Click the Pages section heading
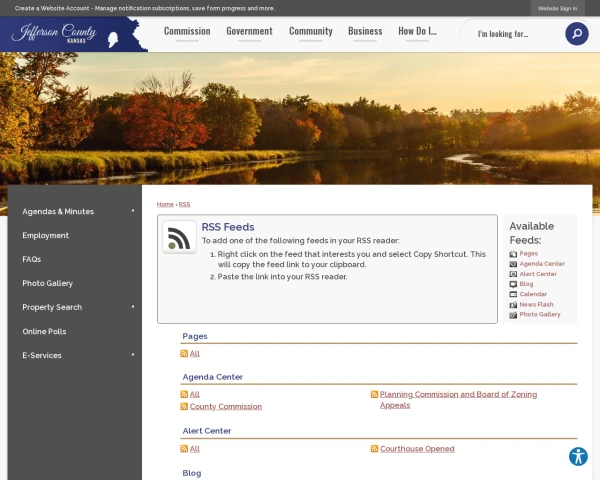 (x=195, y=336)
